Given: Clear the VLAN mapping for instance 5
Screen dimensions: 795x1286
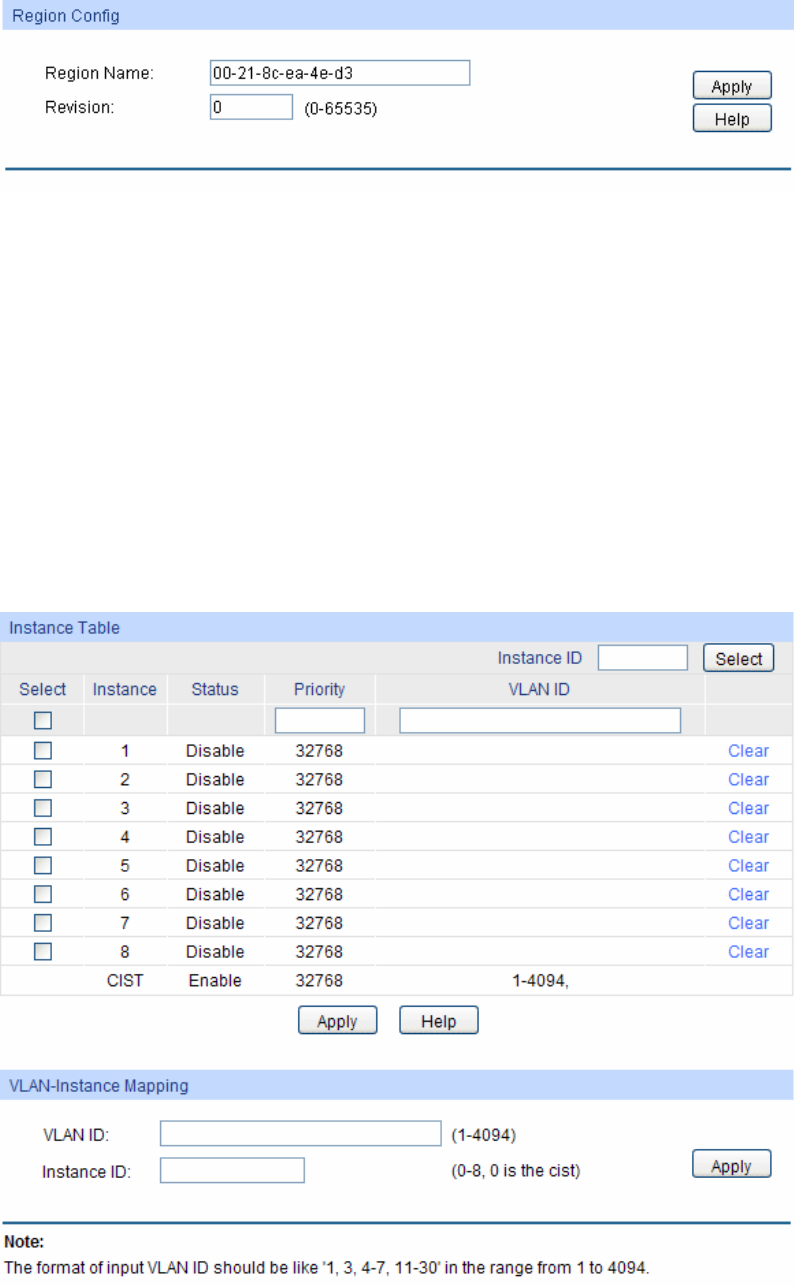Looking at the screenshot, I should pos(748,866).
